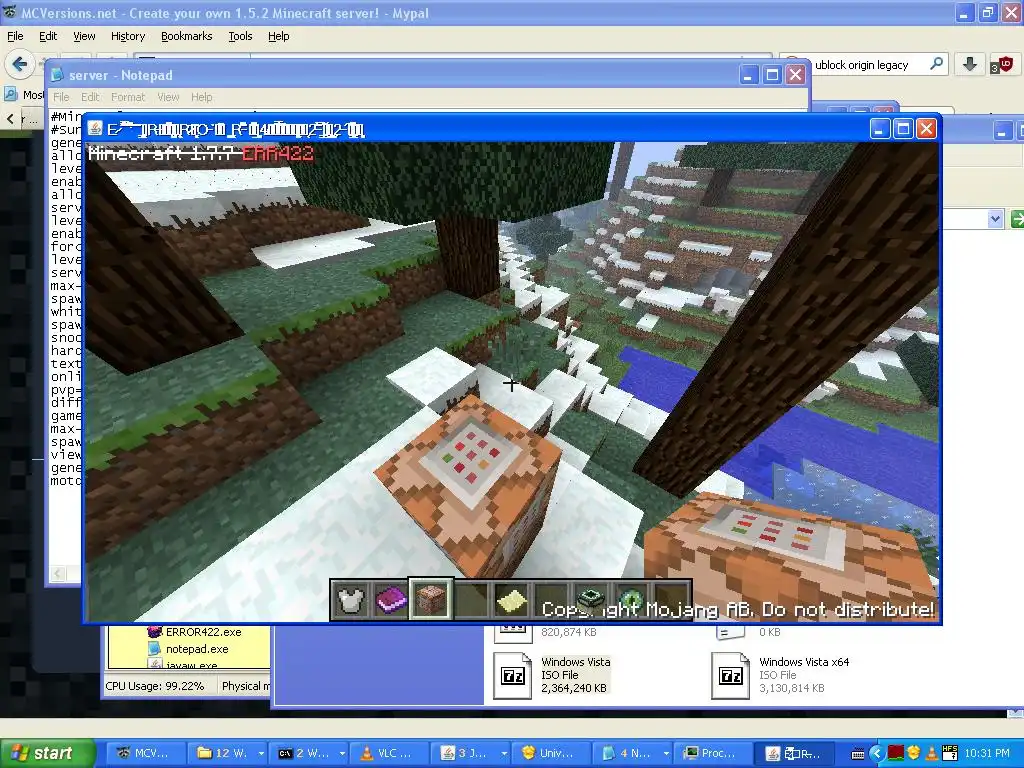
Task: Open Notepad Help menu
Action: [x=202, y=97]
